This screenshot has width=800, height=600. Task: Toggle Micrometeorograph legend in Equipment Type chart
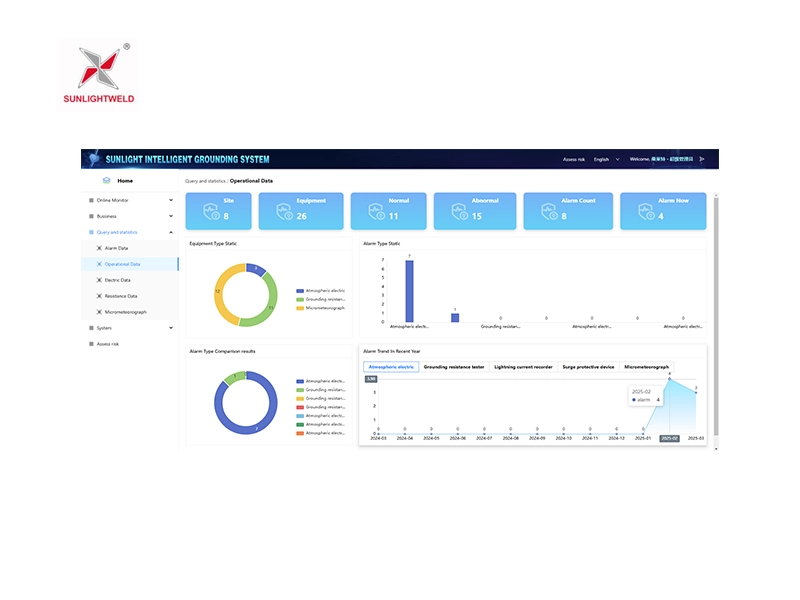300,308
